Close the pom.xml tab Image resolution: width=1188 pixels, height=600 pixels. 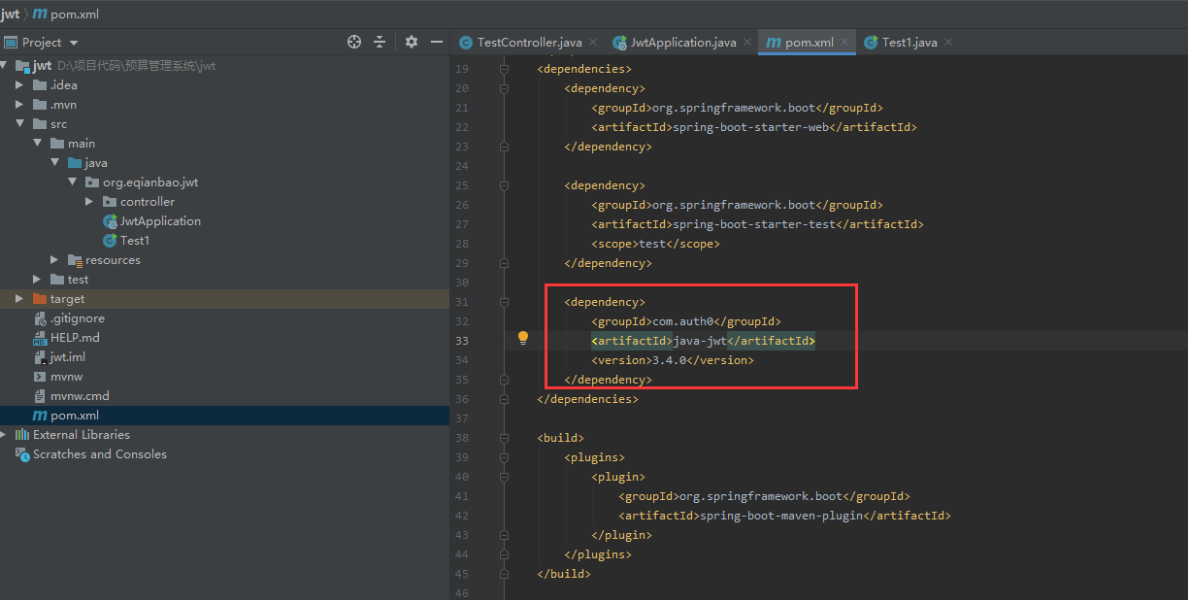pyautogui.click(x=844, y=42)
